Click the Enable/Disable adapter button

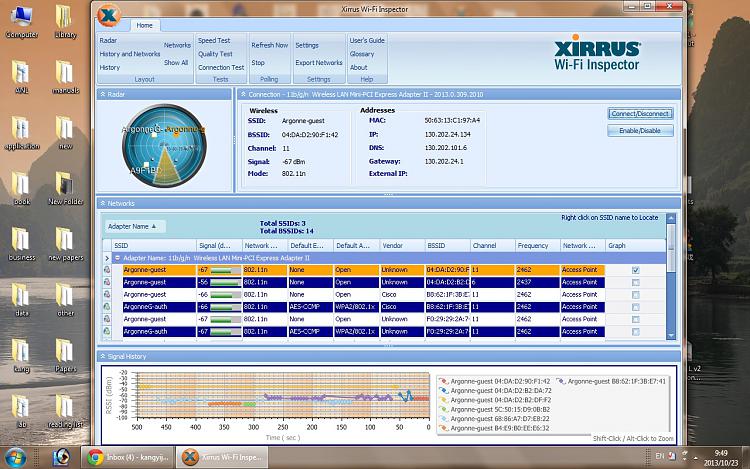640,131
